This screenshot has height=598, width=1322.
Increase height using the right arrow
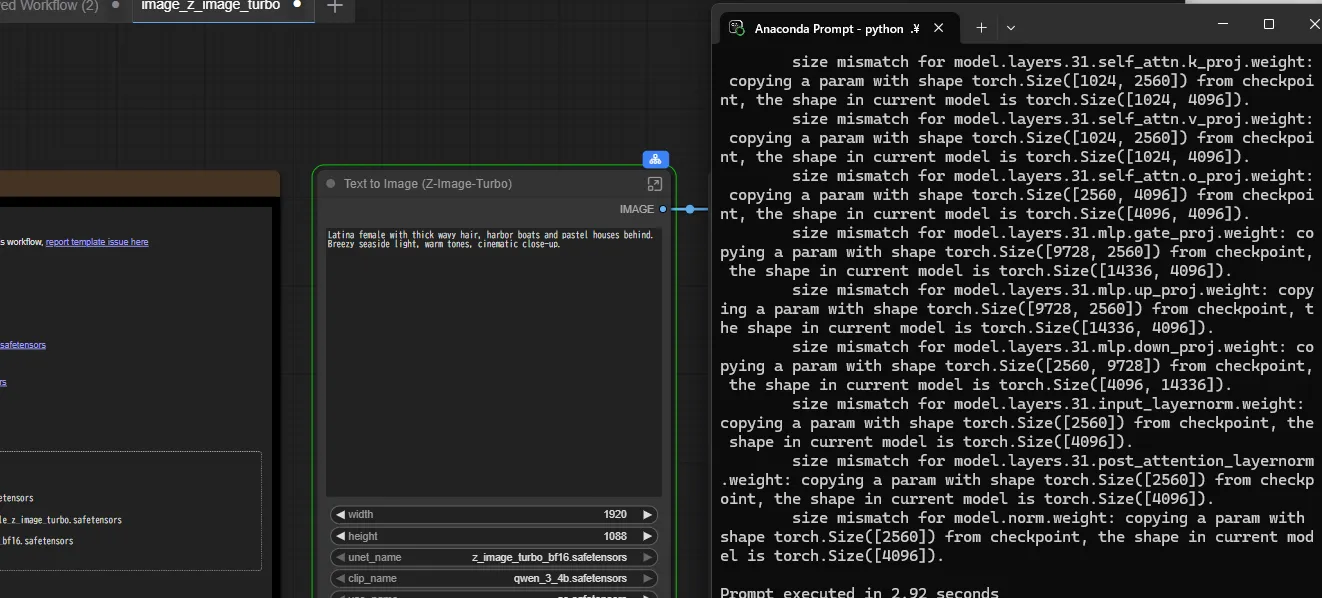pyautogui.click(x=648, y=537)
